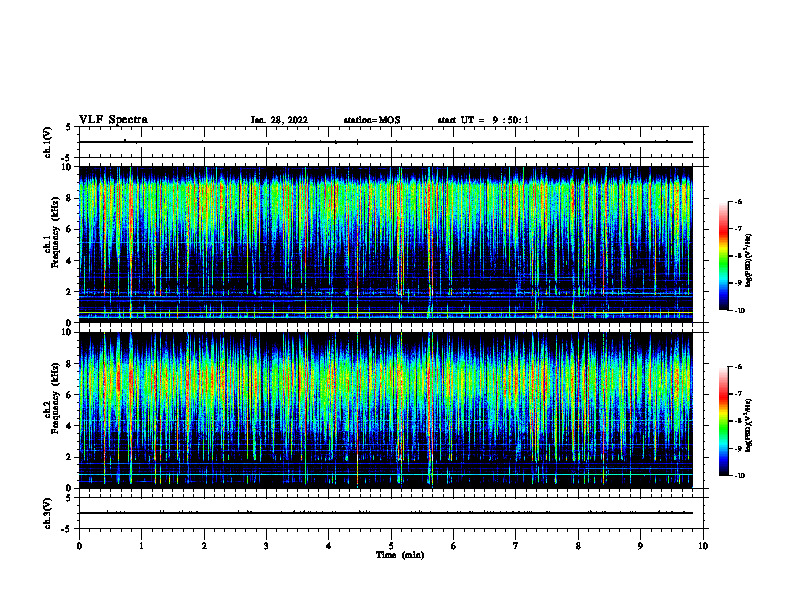Click inside the ch.2 spectrogram panel
792x612 pixels.
[386, 410]
